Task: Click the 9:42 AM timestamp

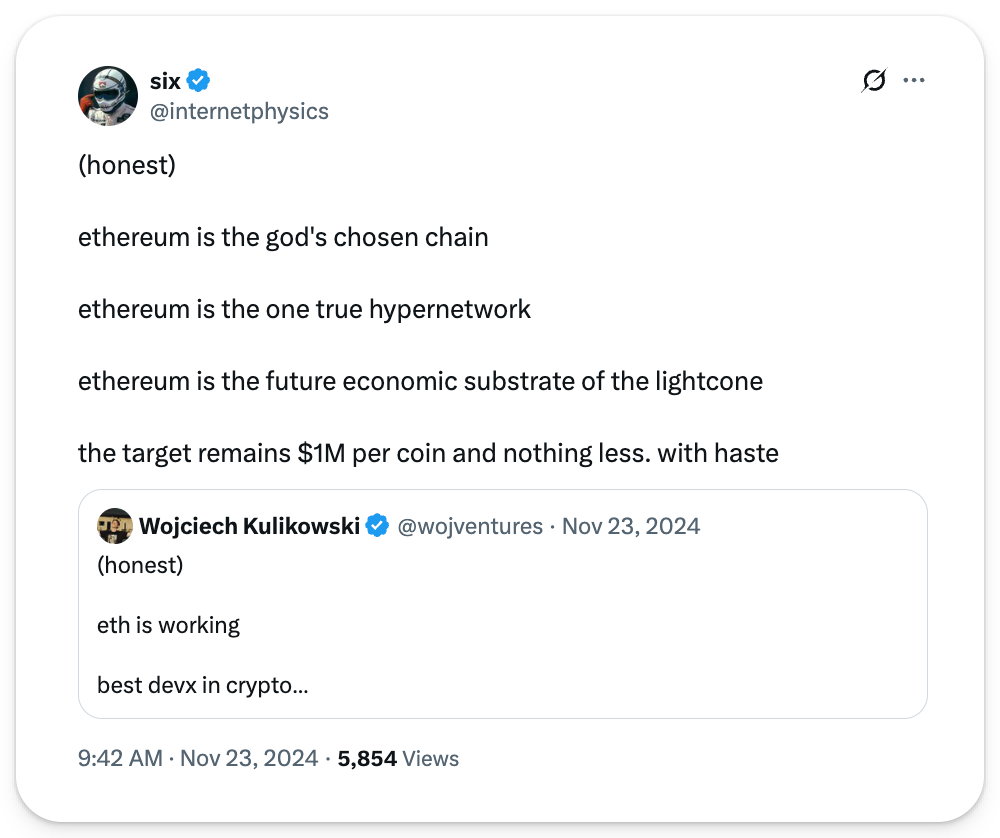Action: tap(119, 758)
